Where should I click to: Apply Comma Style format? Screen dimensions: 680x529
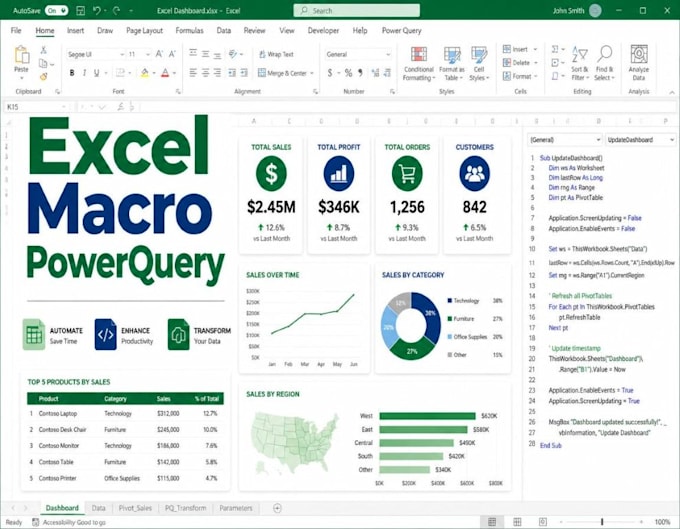(360, 73)
